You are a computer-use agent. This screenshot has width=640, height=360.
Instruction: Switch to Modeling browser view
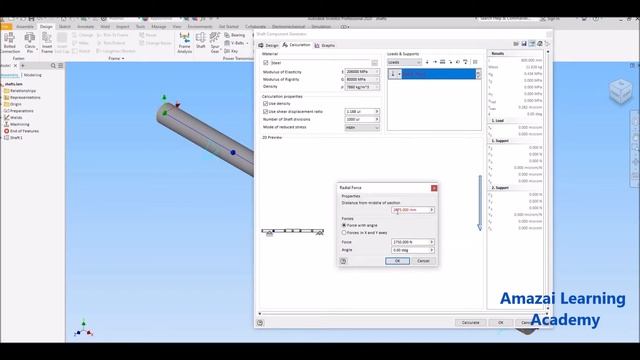tap(33, 75)
